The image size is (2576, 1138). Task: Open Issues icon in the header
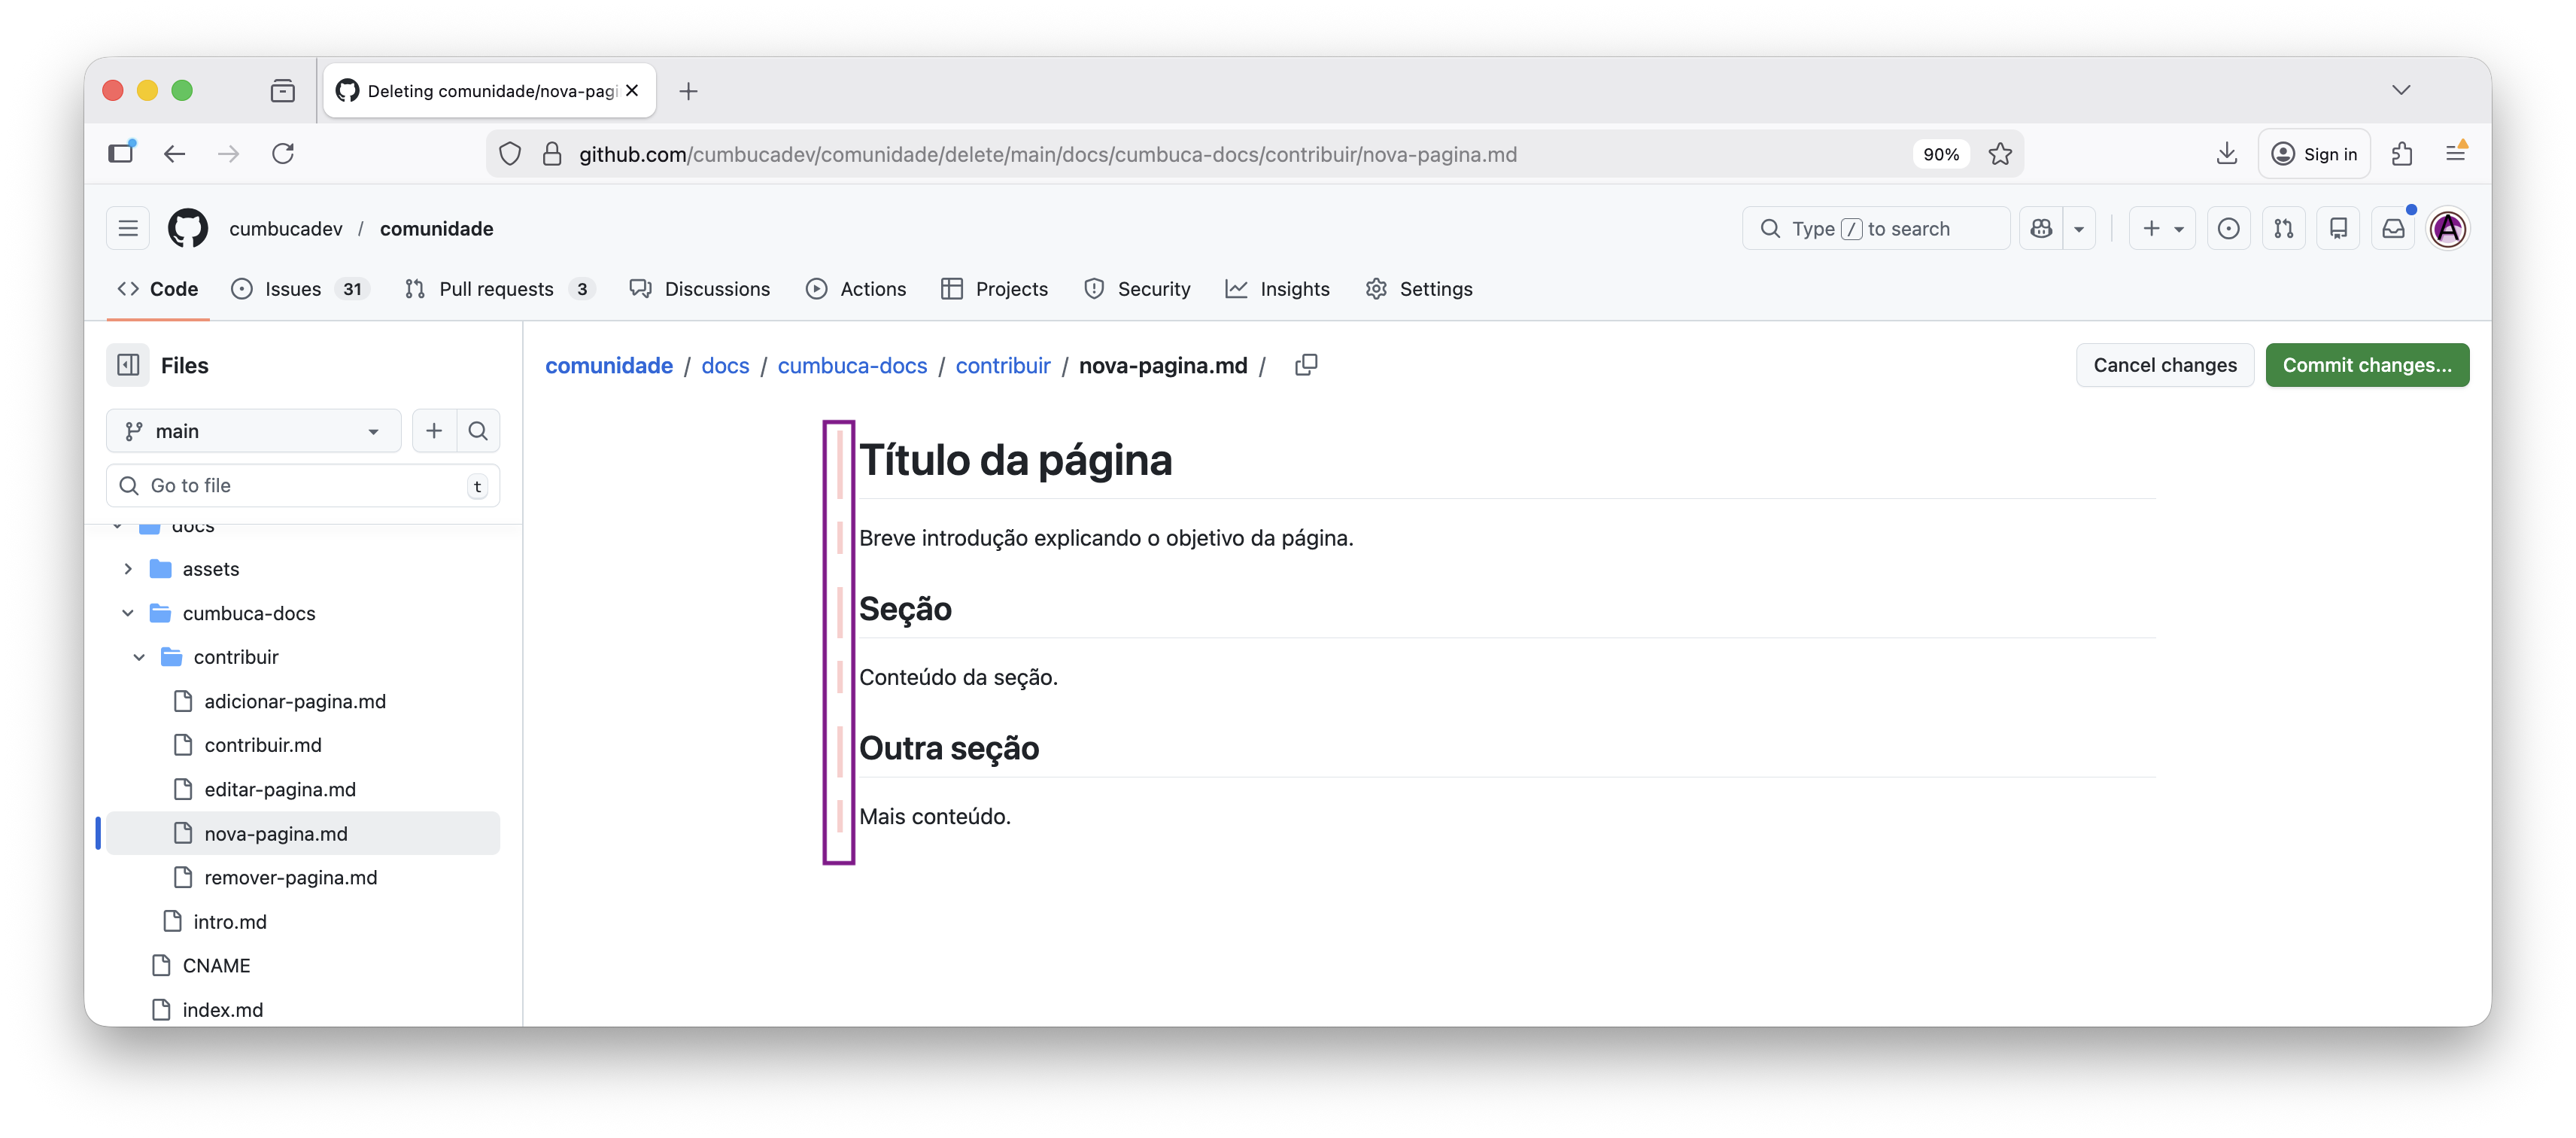click(x=2229, y=228)
